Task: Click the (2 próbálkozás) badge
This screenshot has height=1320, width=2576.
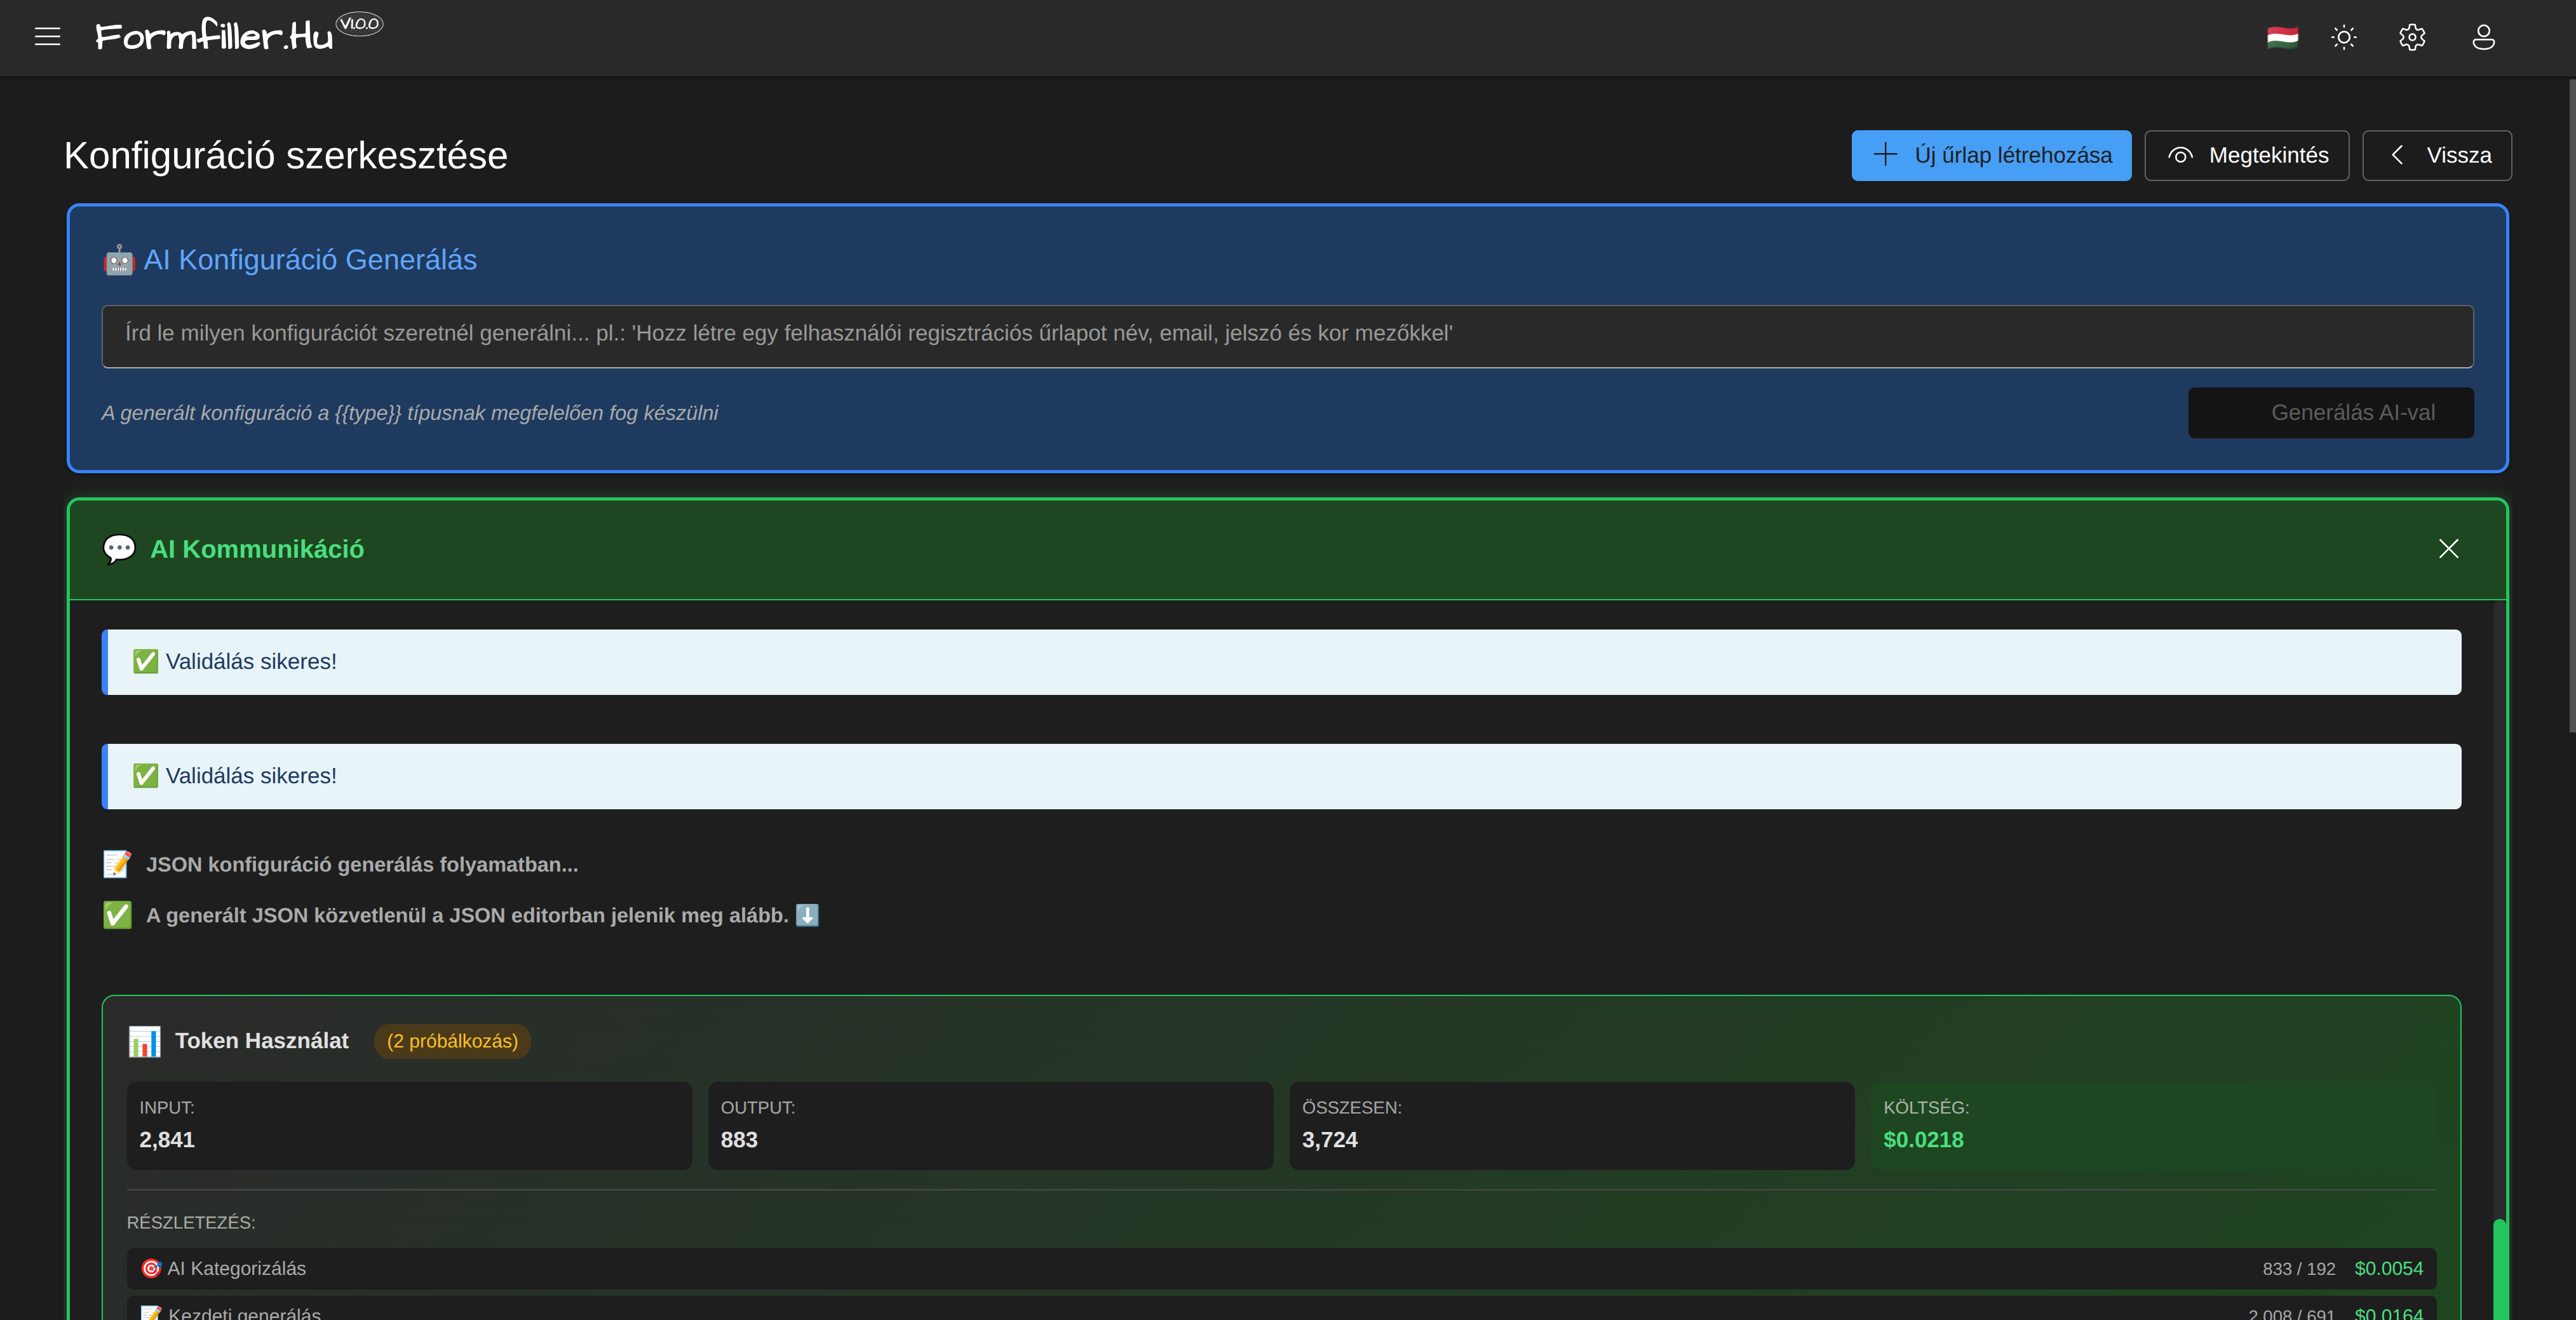Action: (452, 1041)
